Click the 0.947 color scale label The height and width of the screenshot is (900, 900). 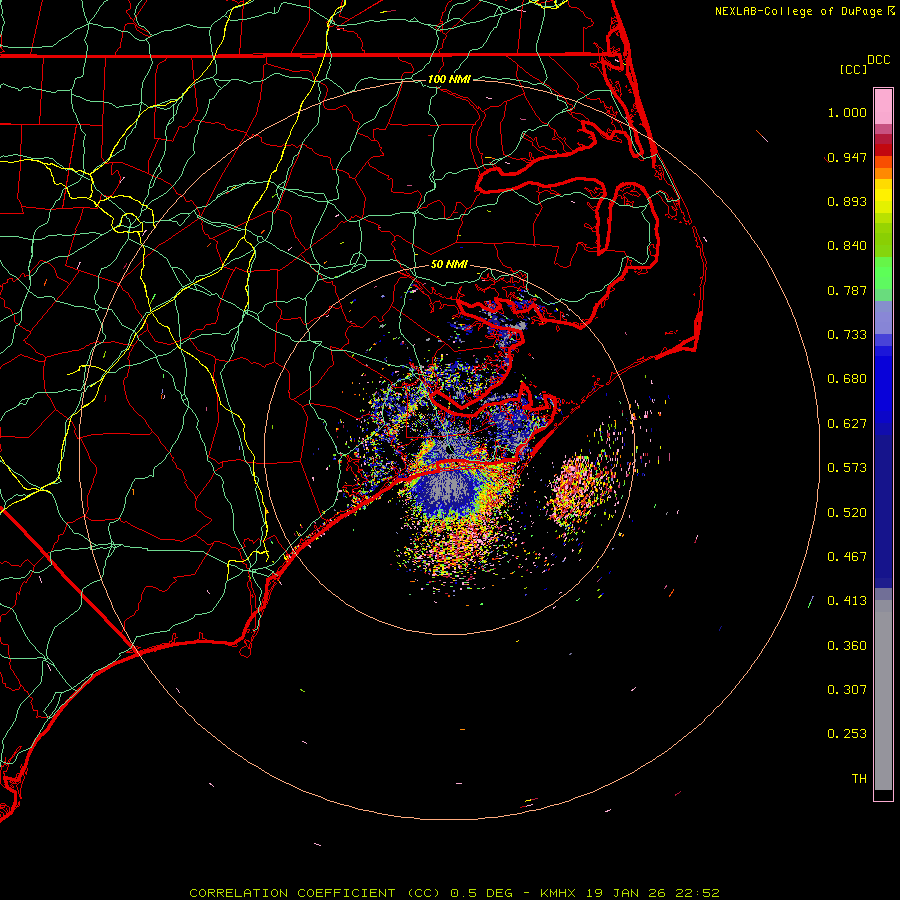pos(847,157)
